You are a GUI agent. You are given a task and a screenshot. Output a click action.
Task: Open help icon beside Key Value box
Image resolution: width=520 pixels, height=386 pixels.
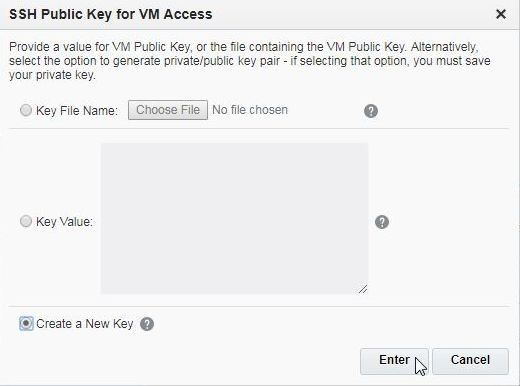[382, 222]
